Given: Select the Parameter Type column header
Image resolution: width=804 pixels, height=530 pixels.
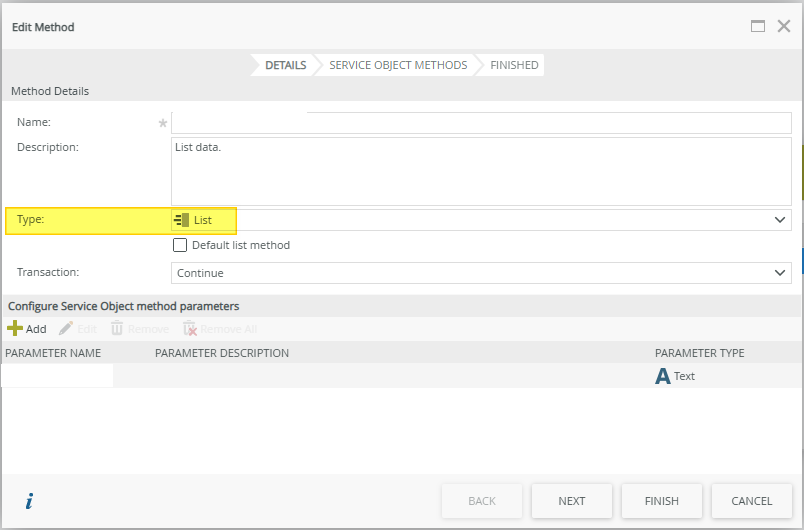Looking at the screenshot, I should point(699,353).
